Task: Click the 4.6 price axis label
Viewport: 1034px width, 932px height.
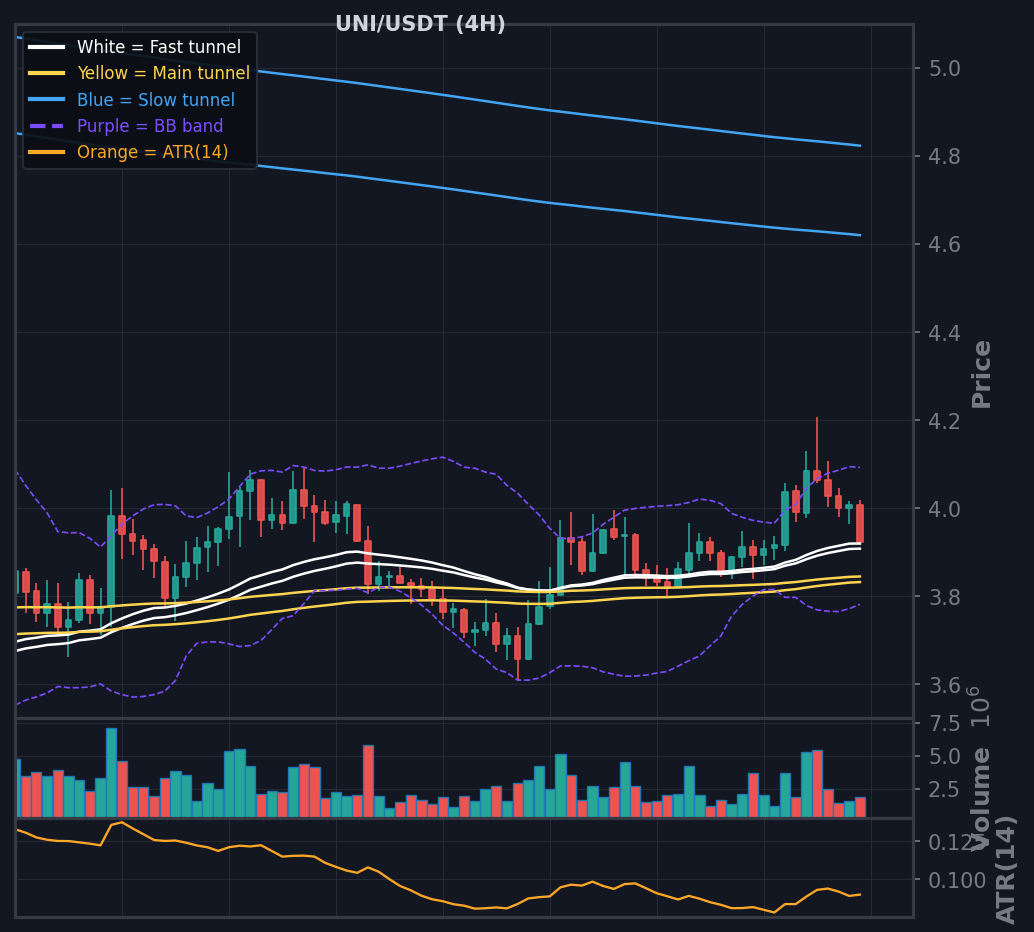Action: [x=944, y=245]
